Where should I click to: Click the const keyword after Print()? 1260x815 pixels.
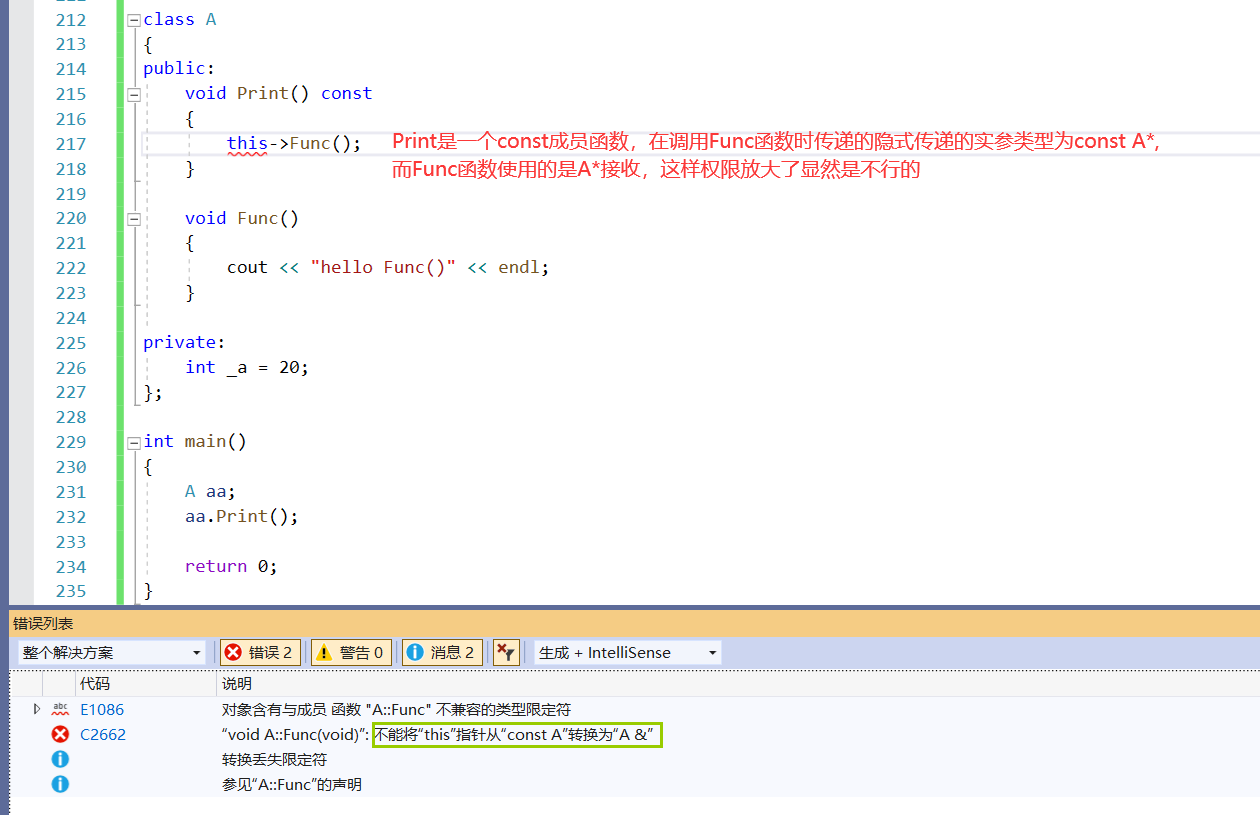(346, 93)
